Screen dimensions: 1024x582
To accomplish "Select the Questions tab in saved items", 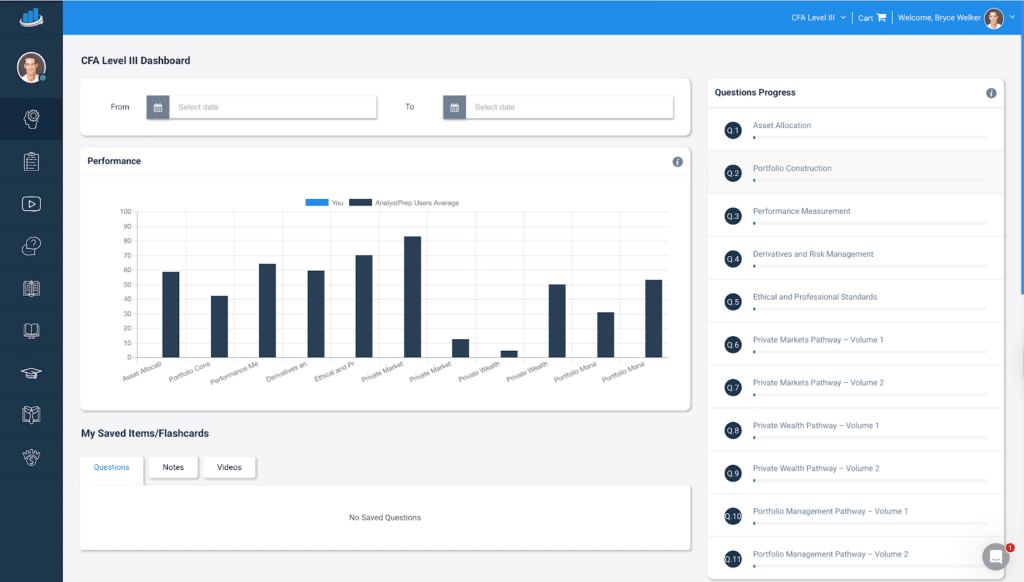I will (x=111, y=467).
